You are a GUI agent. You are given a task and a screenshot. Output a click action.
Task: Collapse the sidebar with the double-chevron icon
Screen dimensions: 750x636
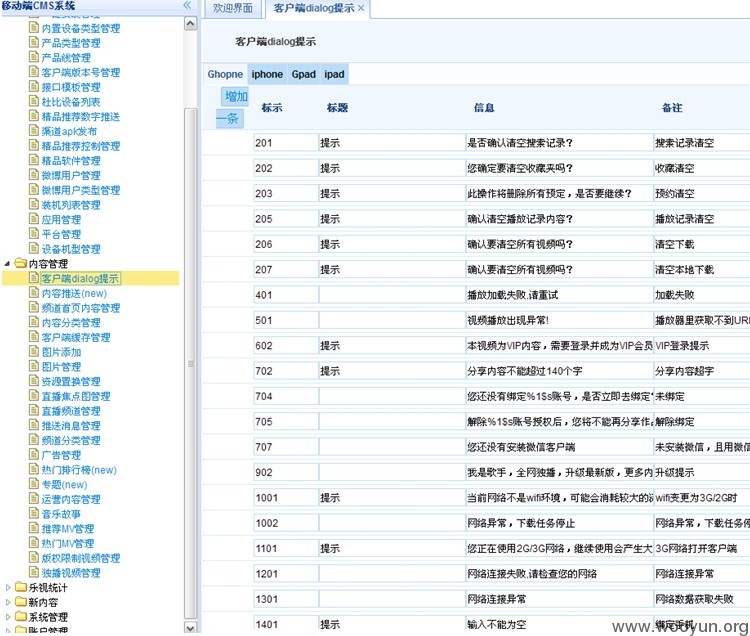187,5
